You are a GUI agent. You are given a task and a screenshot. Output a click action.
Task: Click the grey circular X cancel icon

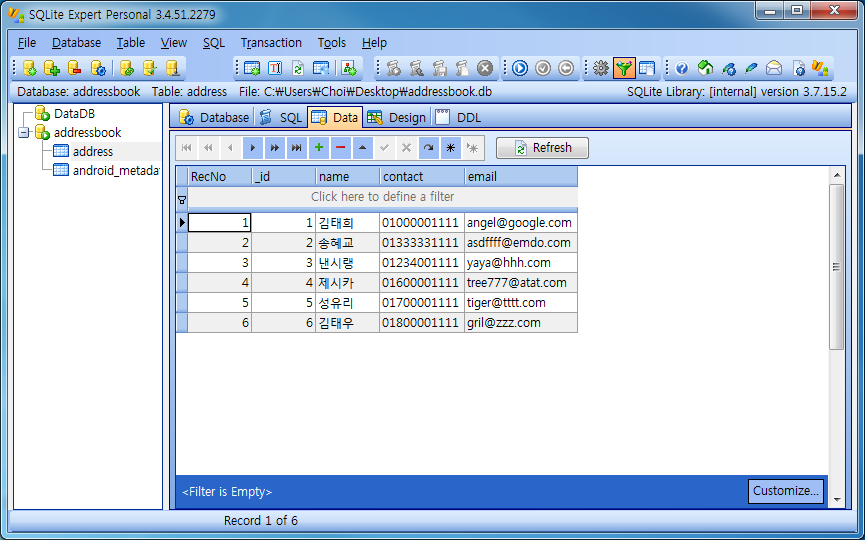pos(485,68)
